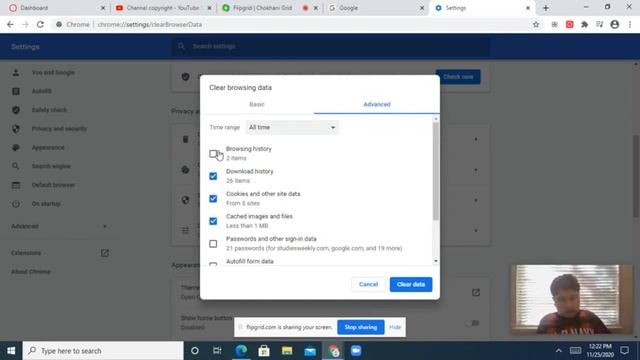Open action center notification icon
This screenshot has width=640, height=360.
(624, 351)
